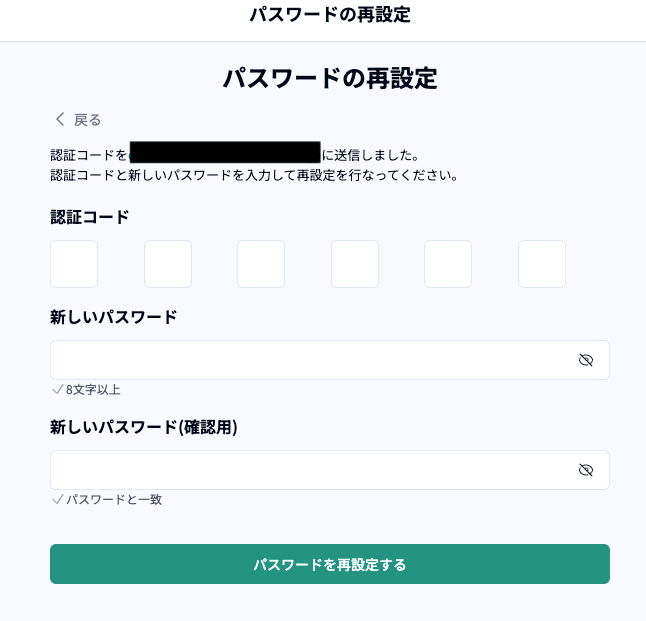The image size is (646, 621).
Task: Click the checkmark icon beside 8文字以上
Action: click(x=57, y=389)
